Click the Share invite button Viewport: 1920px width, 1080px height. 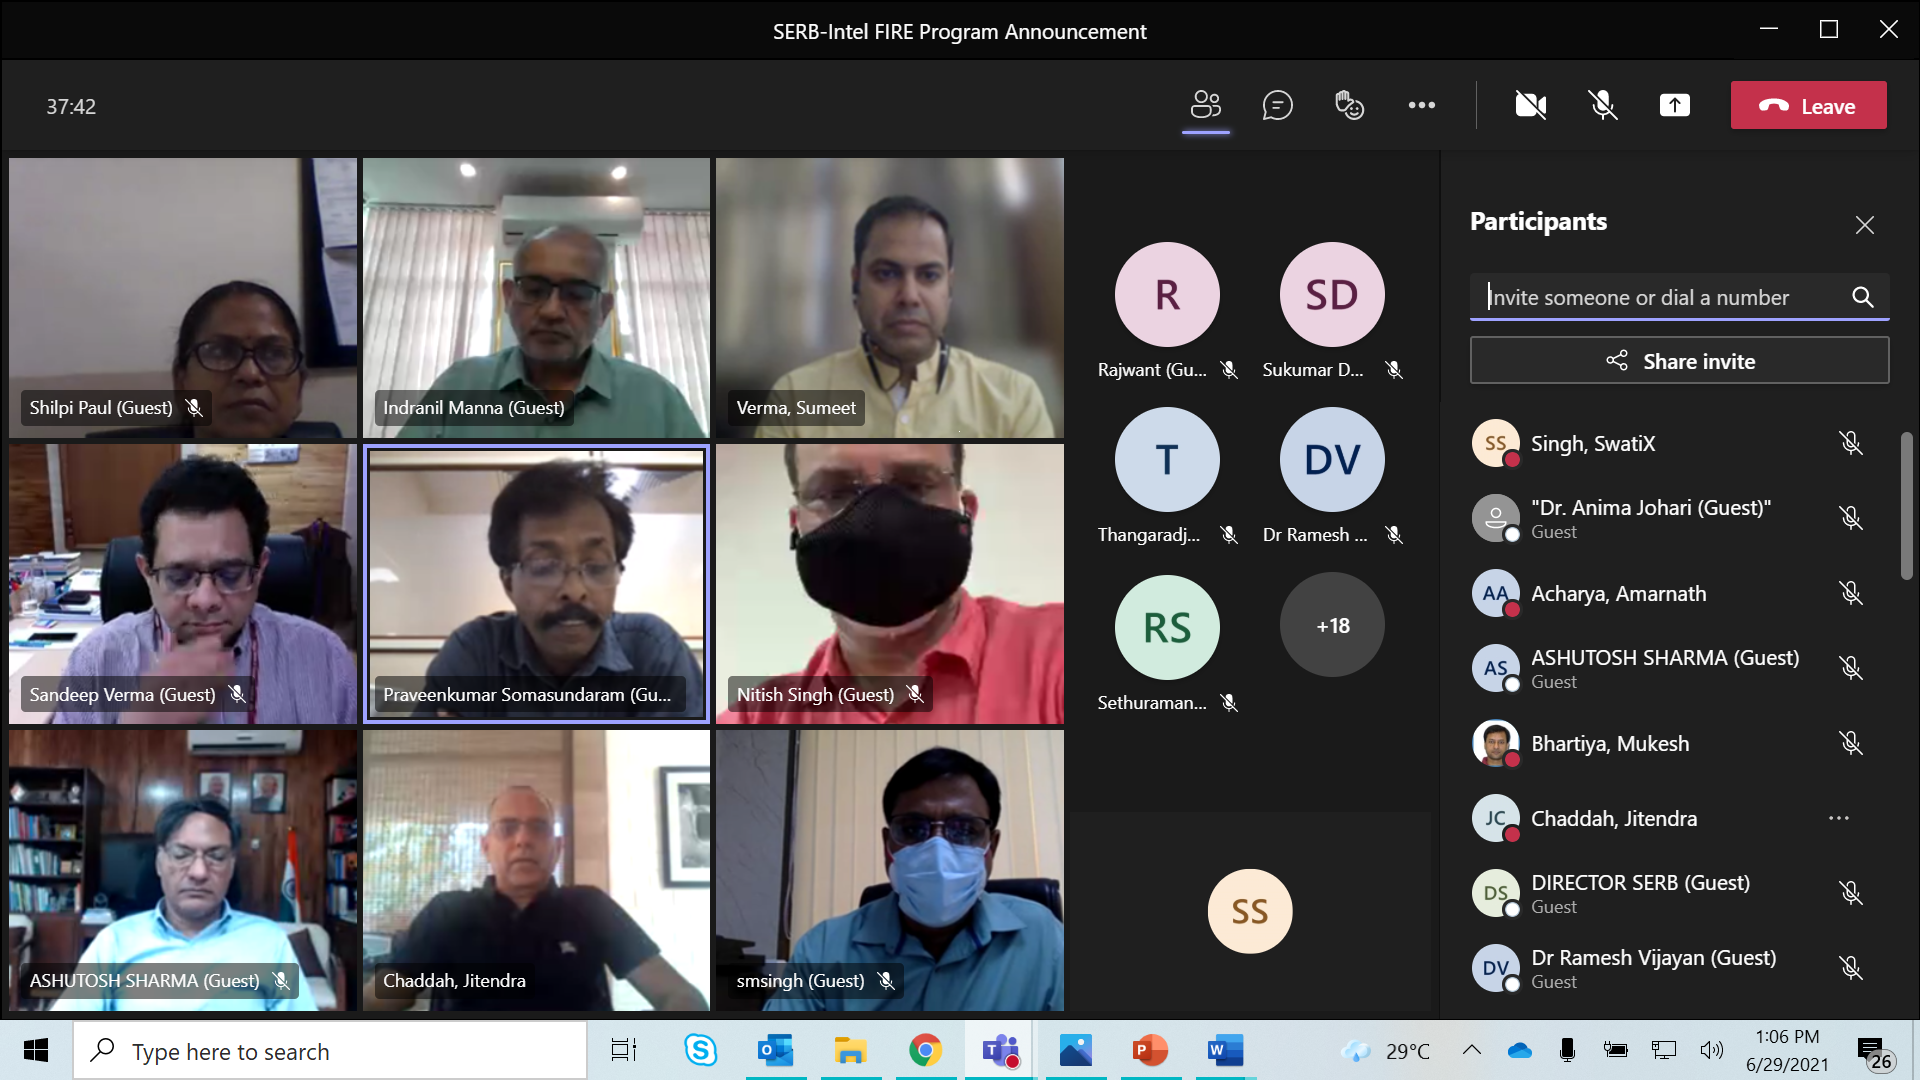1679,361
